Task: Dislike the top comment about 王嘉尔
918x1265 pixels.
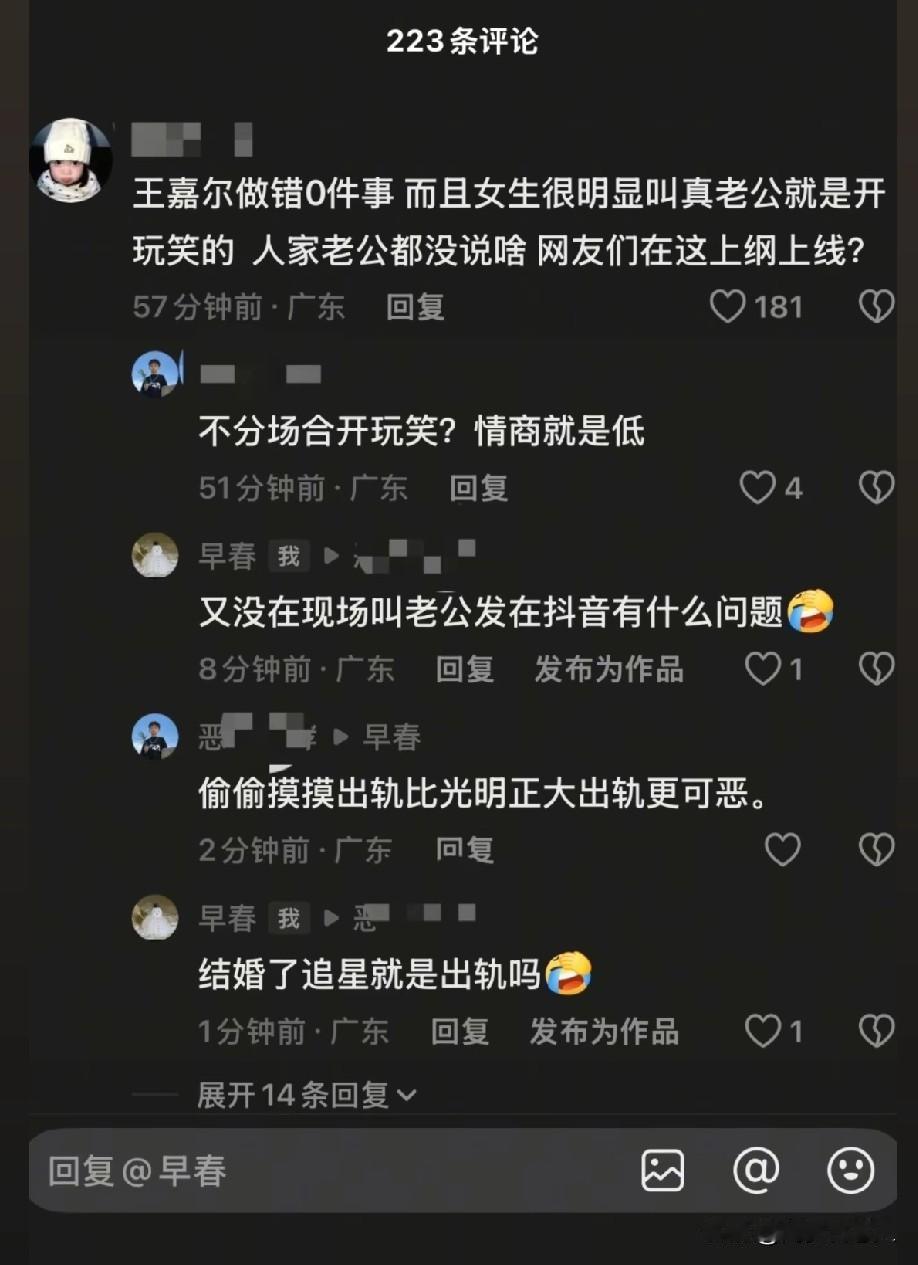Action: (876, 306)
